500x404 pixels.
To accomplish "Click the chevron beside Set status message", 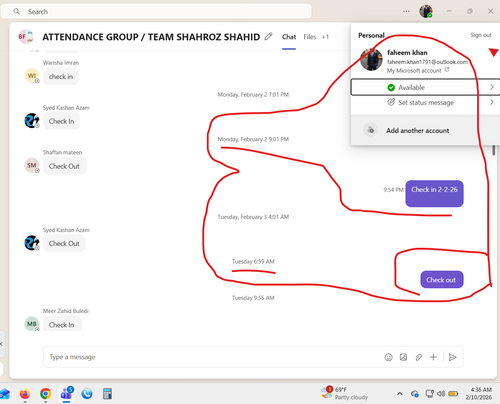I will (492, 102).
